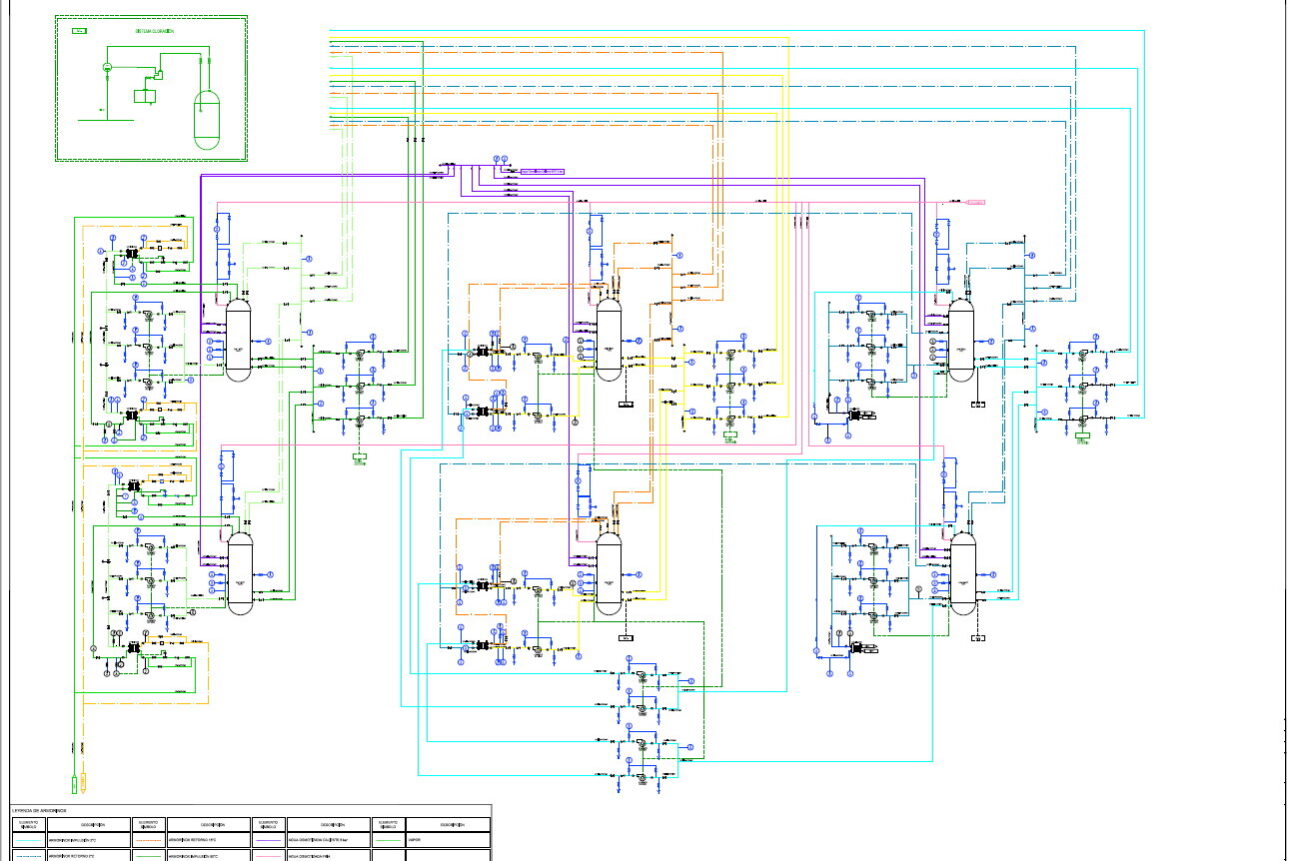Click the SISTEMA CLORACIÓN title text
Screen dimensions: 1291x861
(155, 31)
